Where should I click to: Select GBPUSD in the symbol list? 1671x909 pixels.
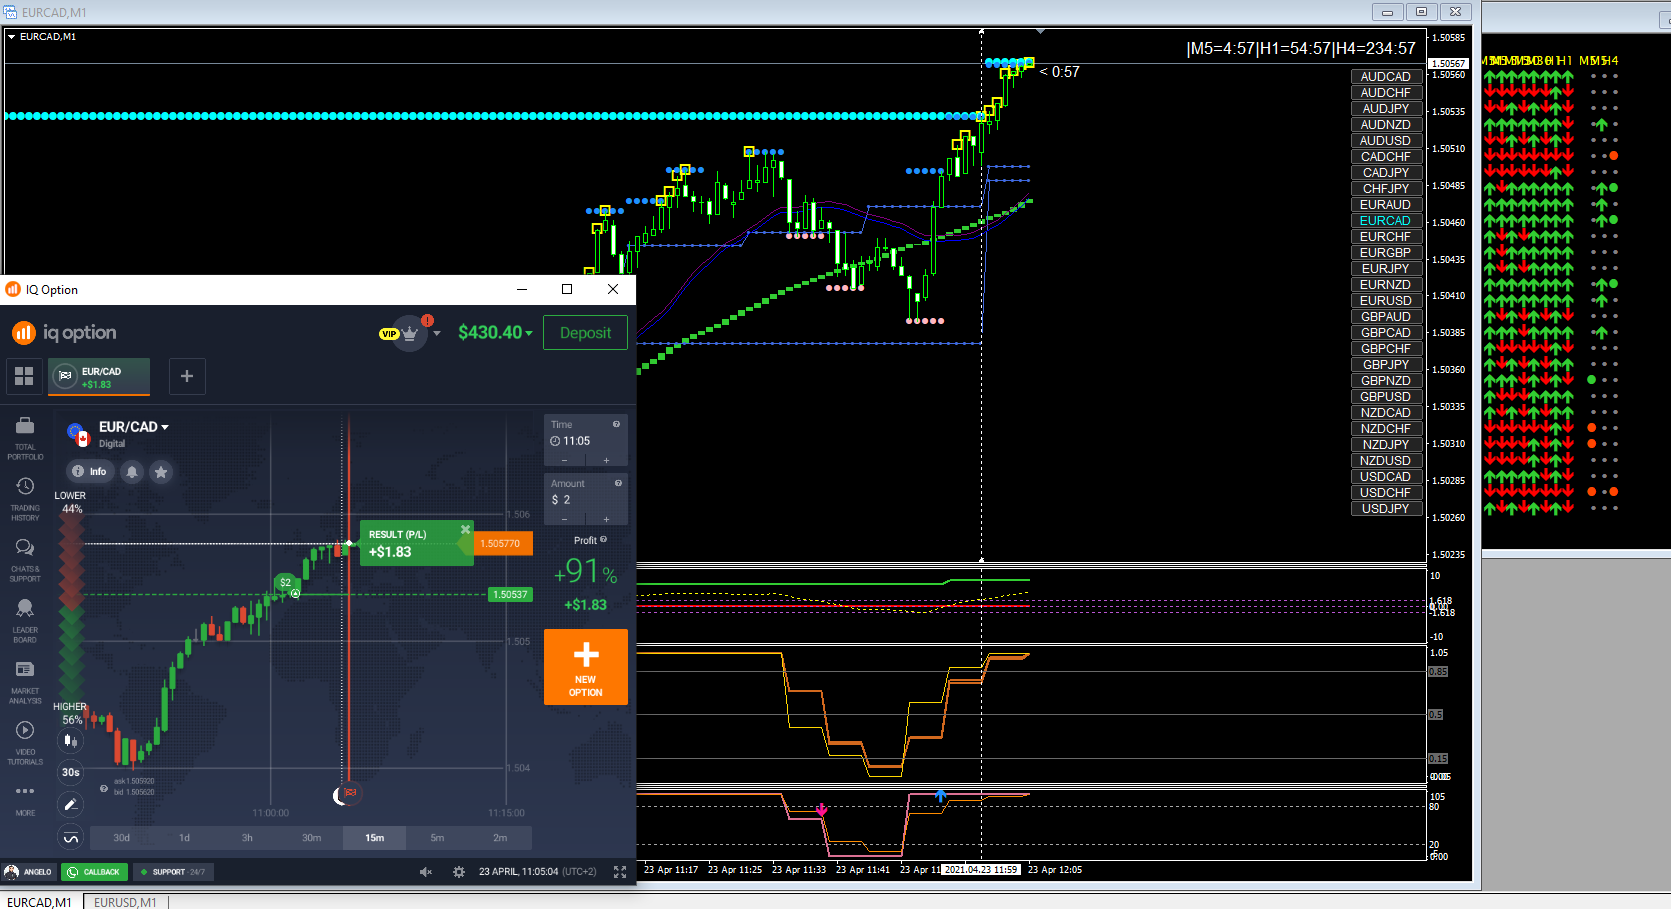1386,397
